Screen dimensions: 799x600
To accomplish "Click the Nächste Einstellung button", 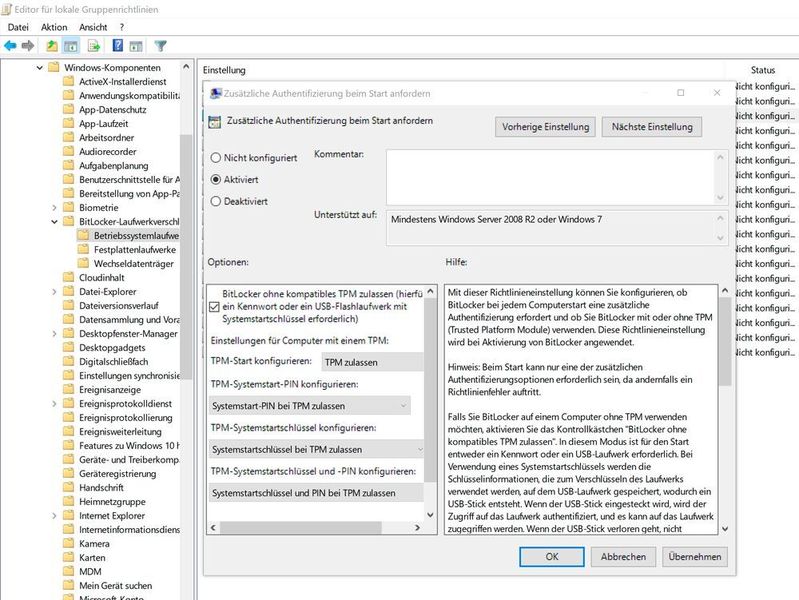I will pos(652,127).
